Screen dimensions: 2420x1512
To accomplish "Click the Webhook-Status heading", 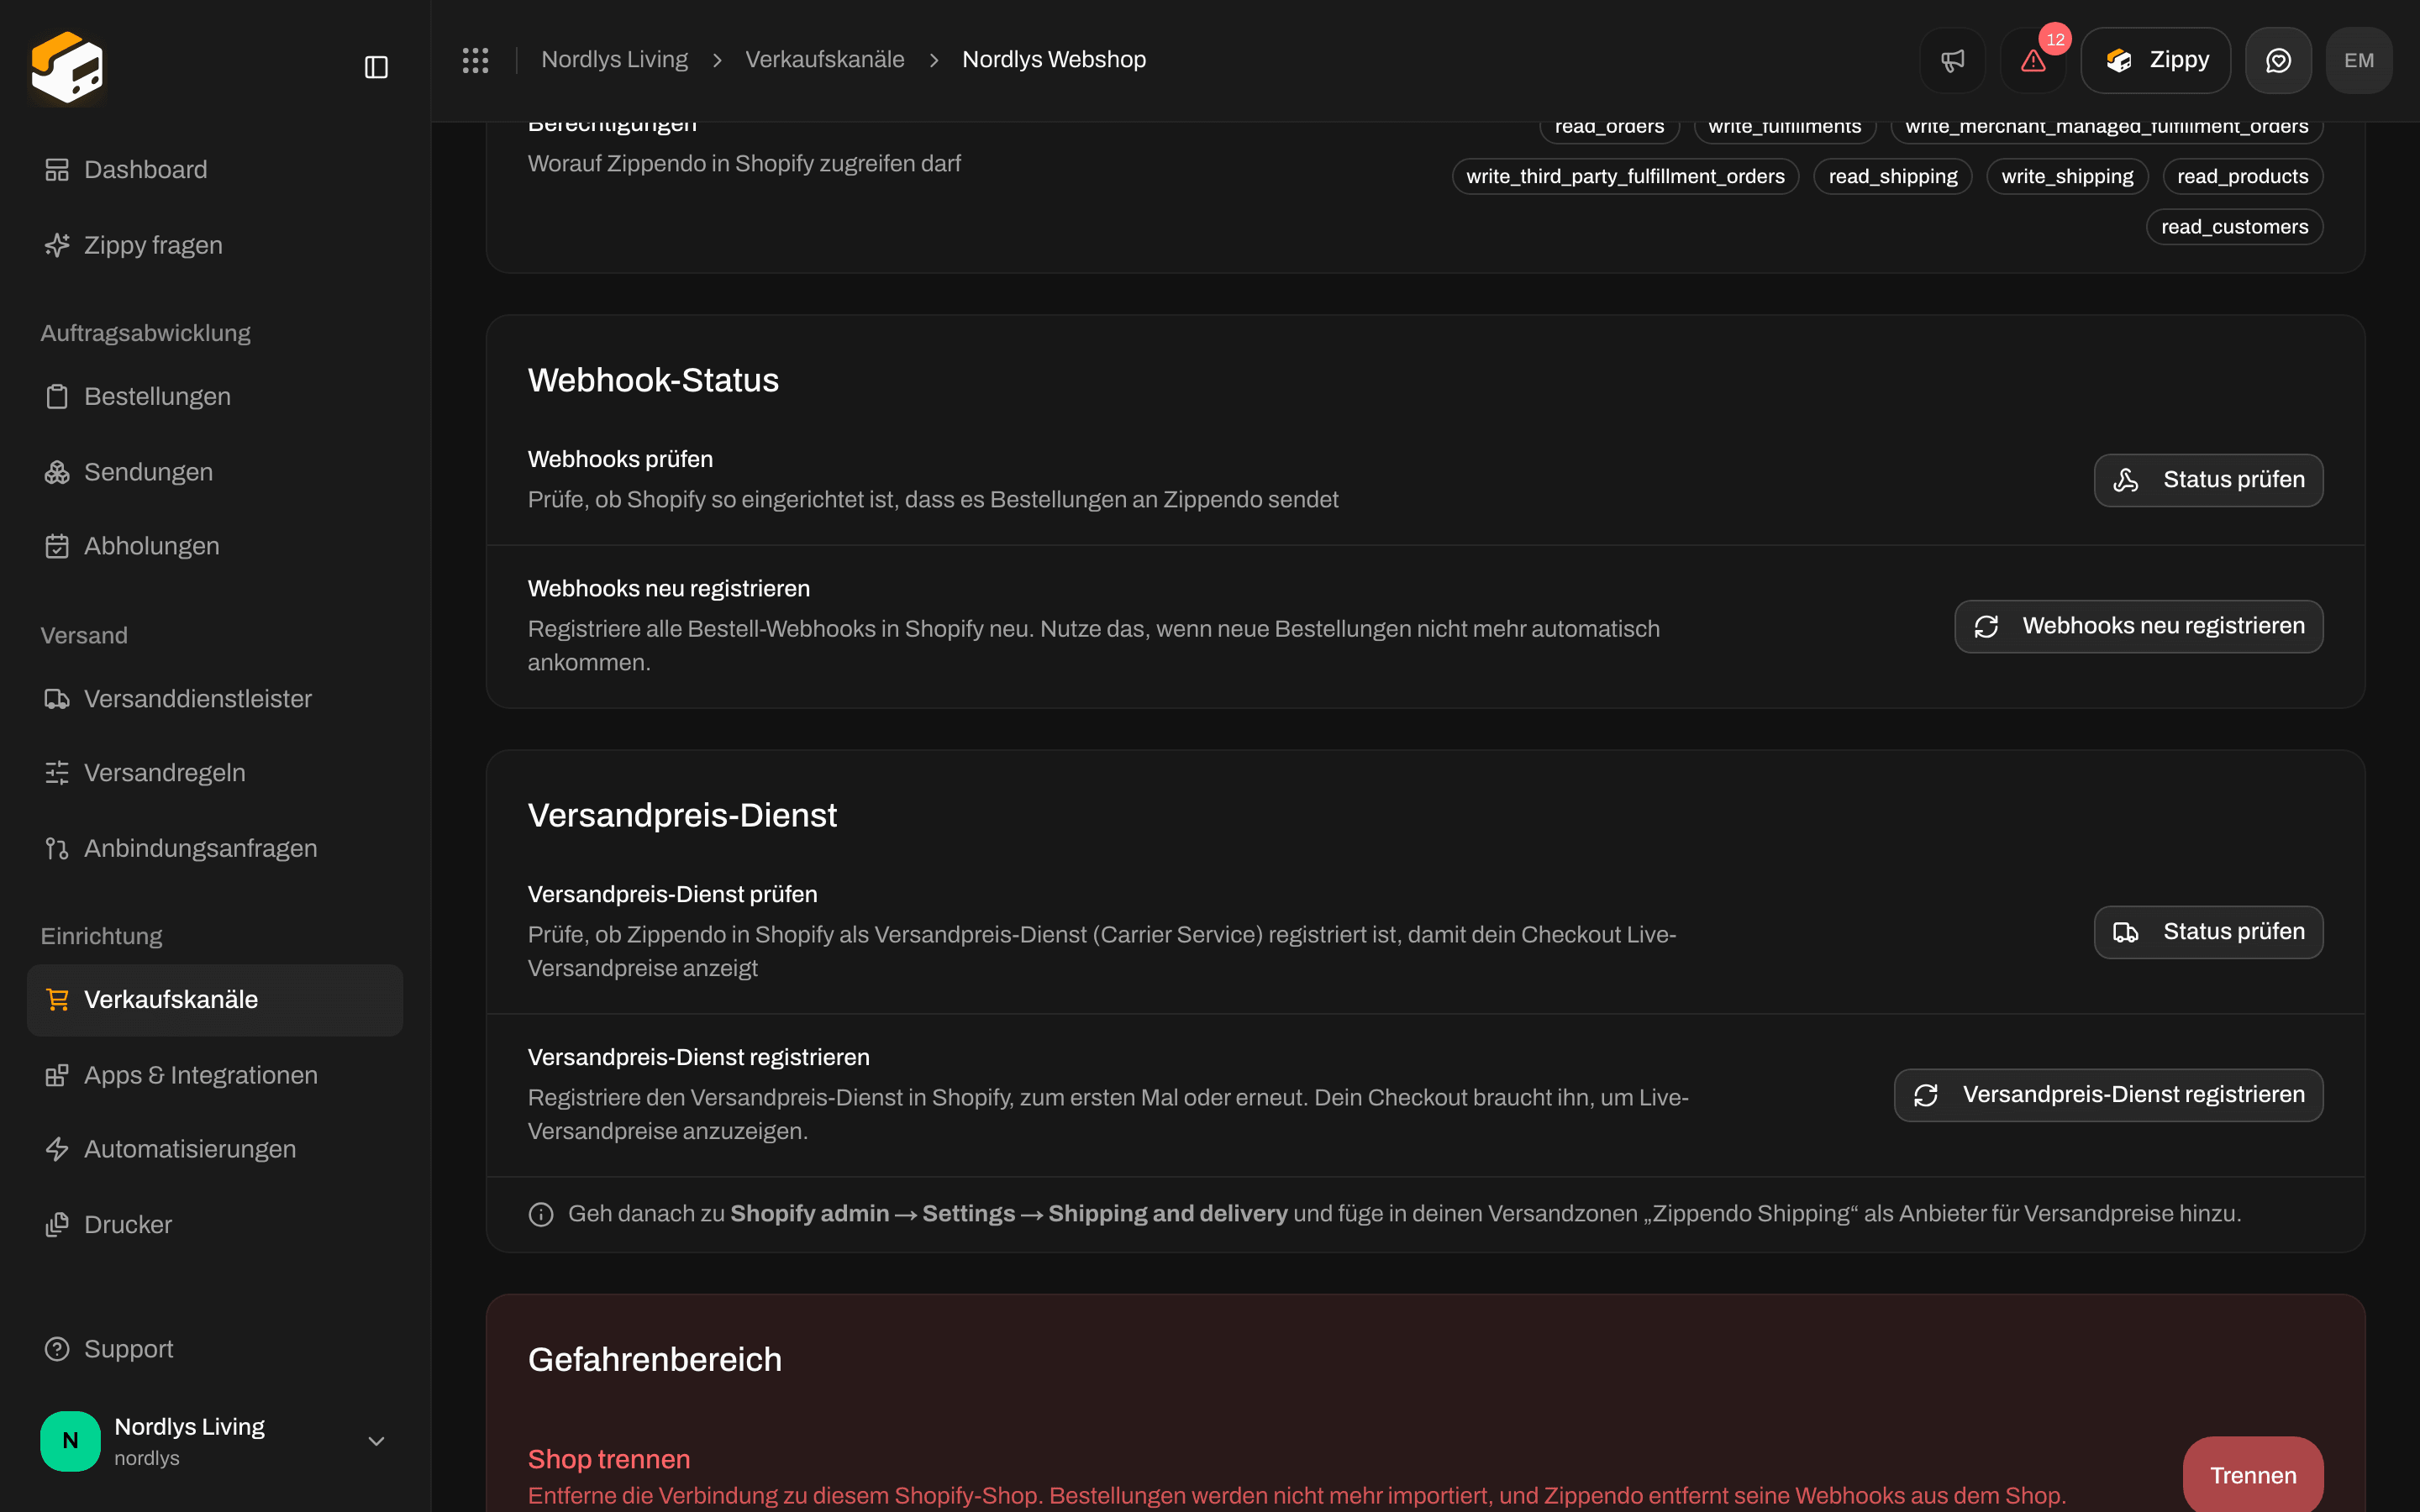I will click(x=653, y=380).
